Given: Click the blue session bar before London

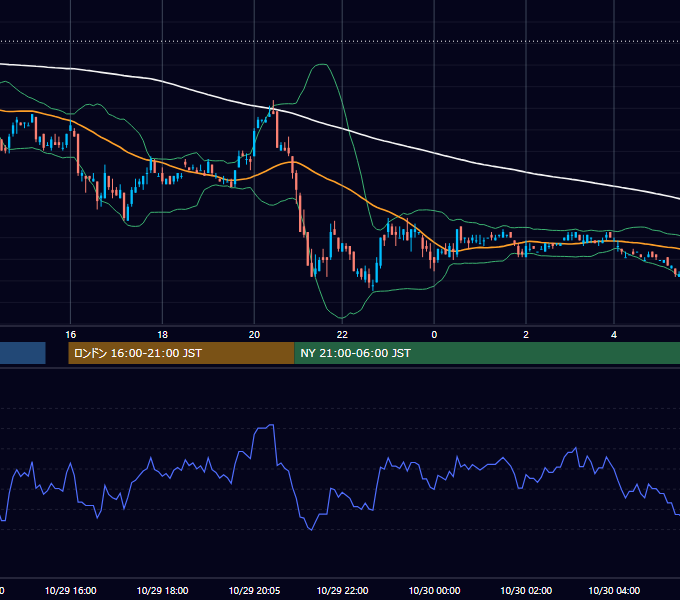Looking at the screenshot, I should pyautogui.click(x=23, y=353).
